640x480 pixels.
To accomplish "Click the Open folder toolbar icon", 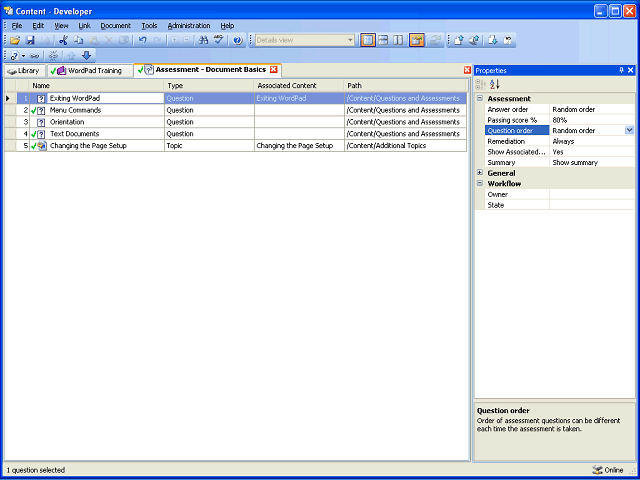I will click(x=15, y=40).
